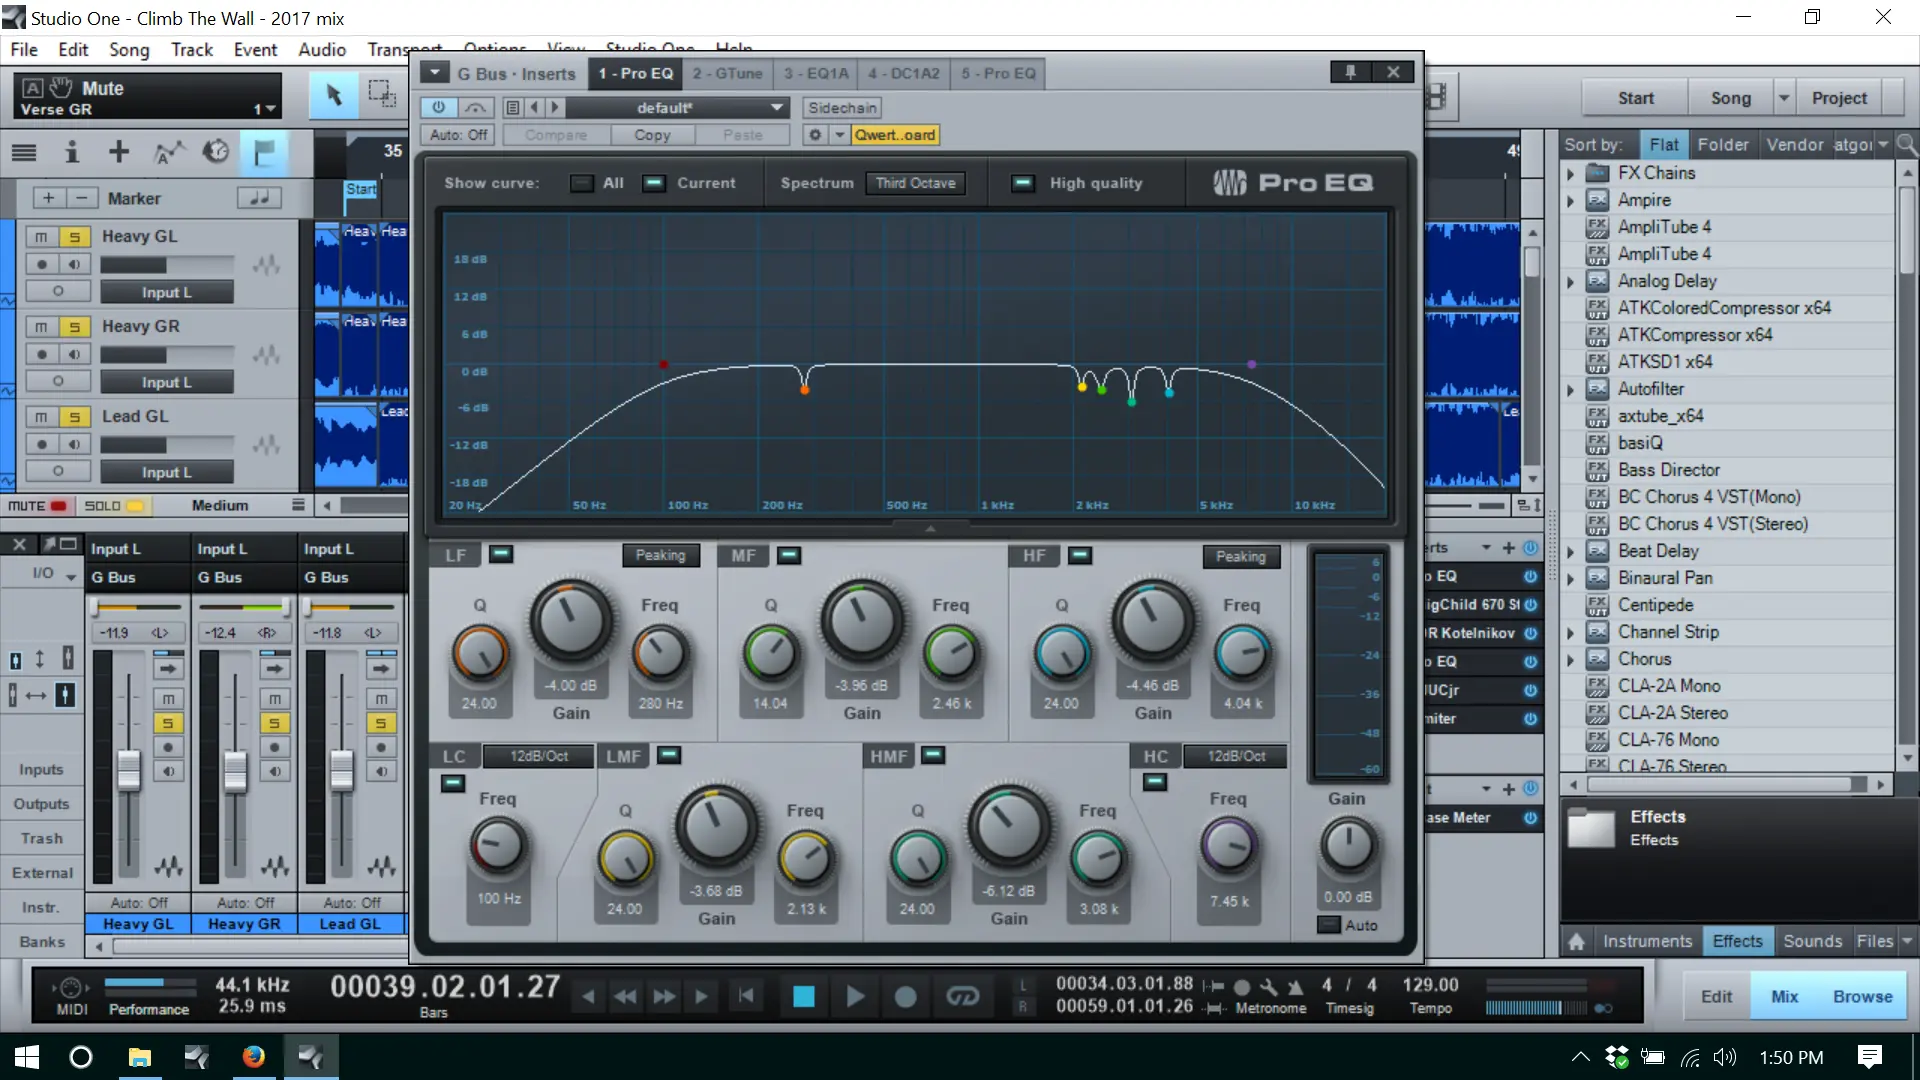Viewport: 1920px width, 1080px height.
Task: Open the Start page button
Action: (x=1636, y=98)
